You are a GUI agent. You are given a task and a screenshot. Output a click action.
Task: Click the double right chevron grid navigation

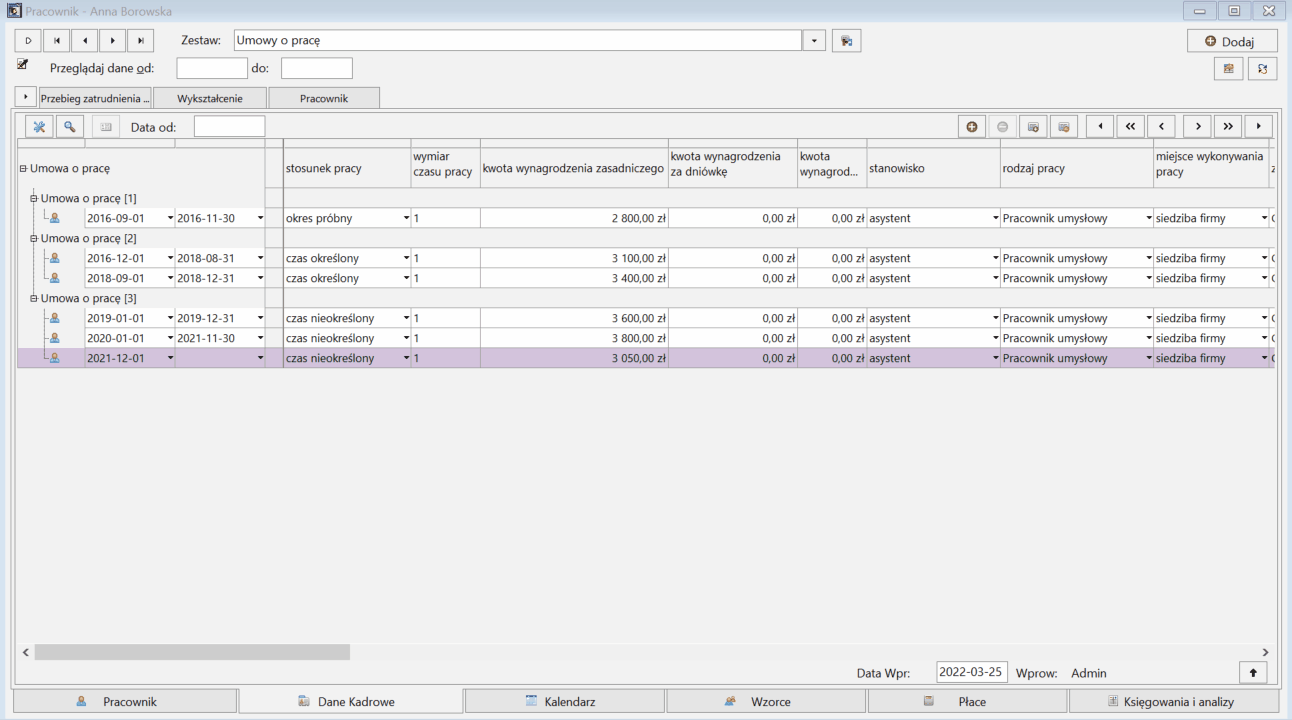1228,127
